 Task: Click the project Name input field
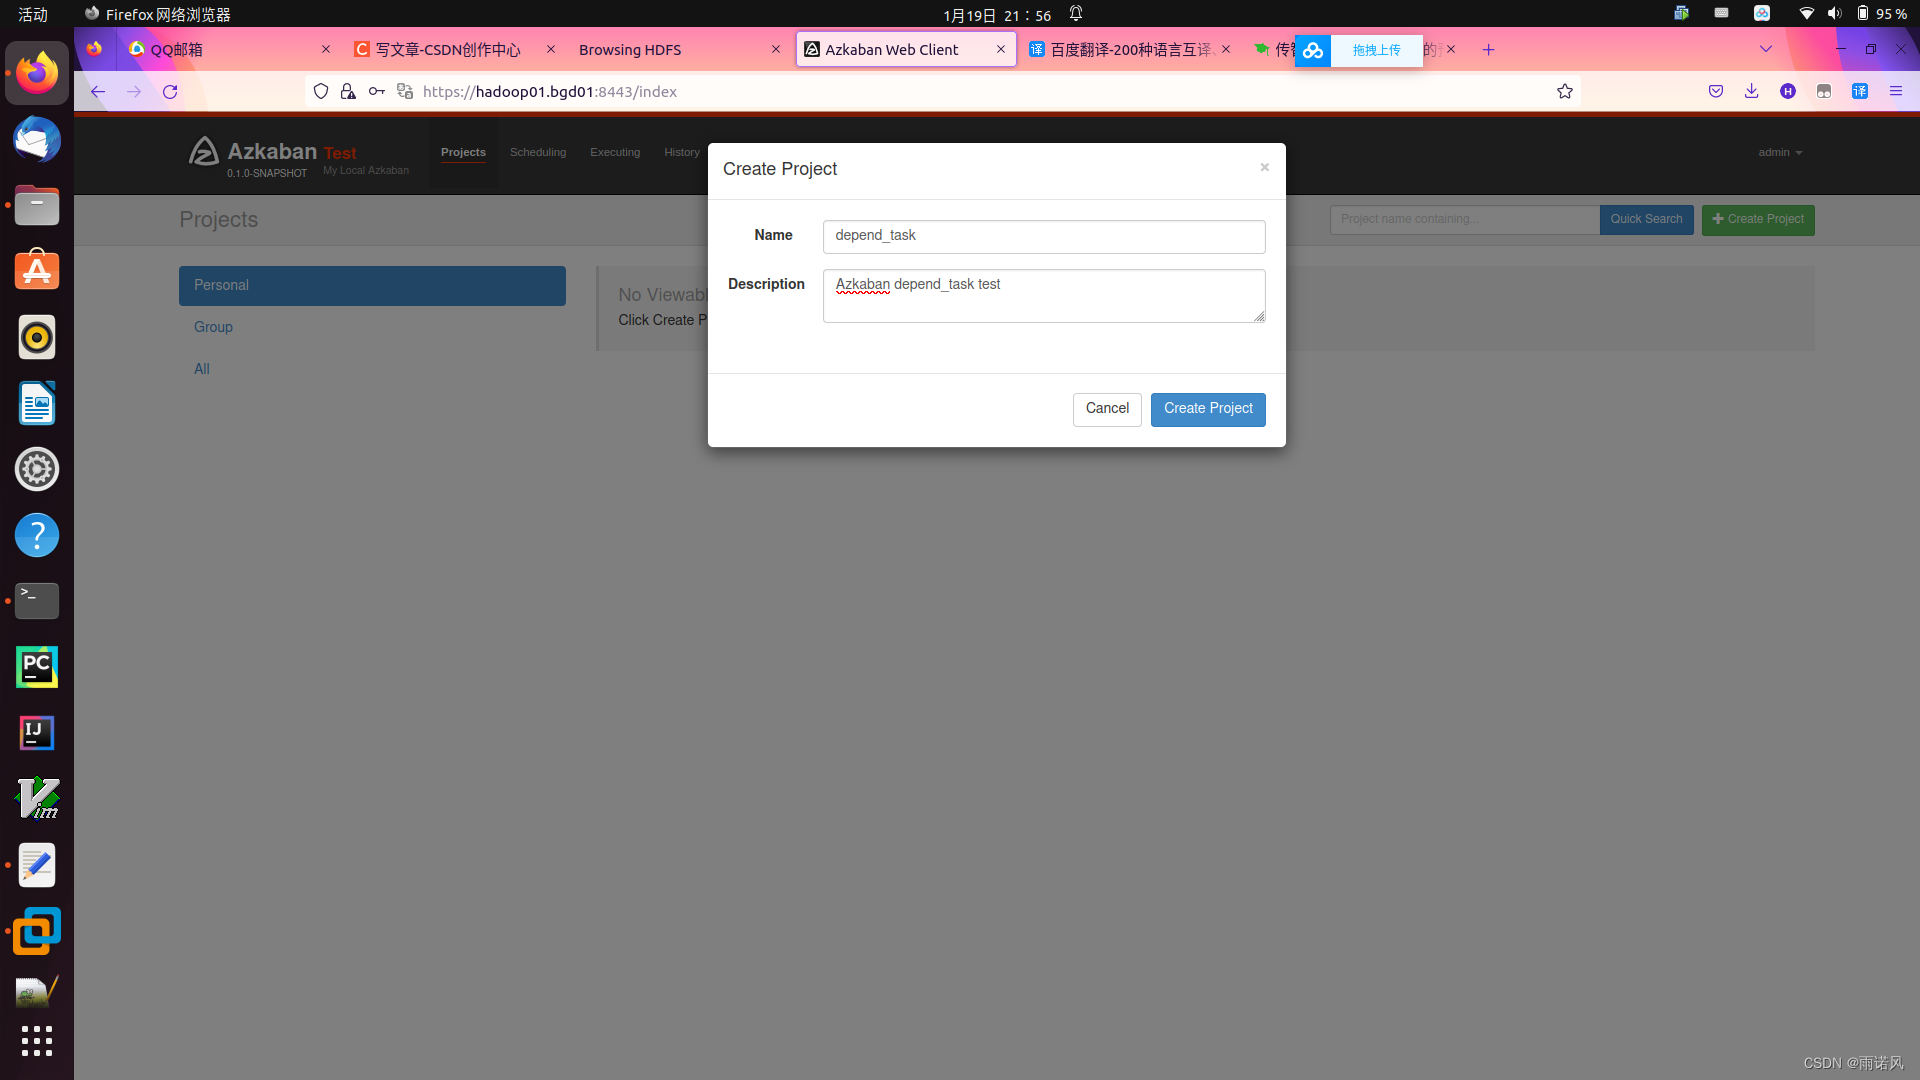pyautogui.click(x=1043, y=237)
